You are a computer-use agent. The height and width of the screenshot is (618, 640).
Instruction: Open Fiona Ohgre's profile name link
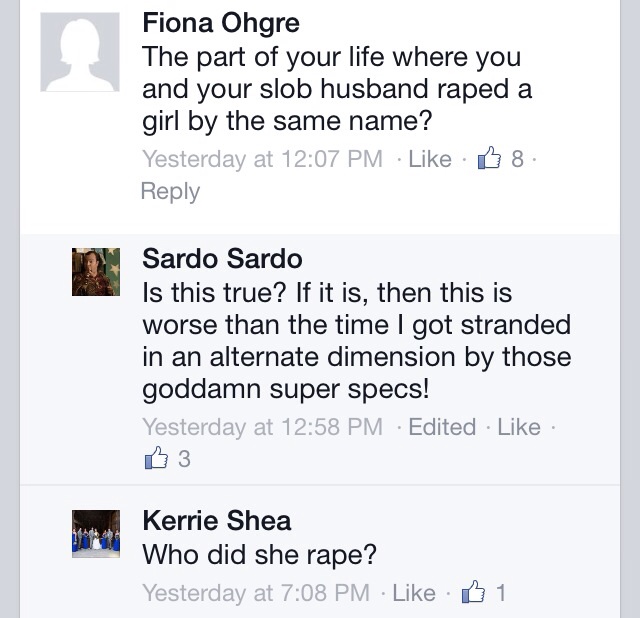[221, 22]
